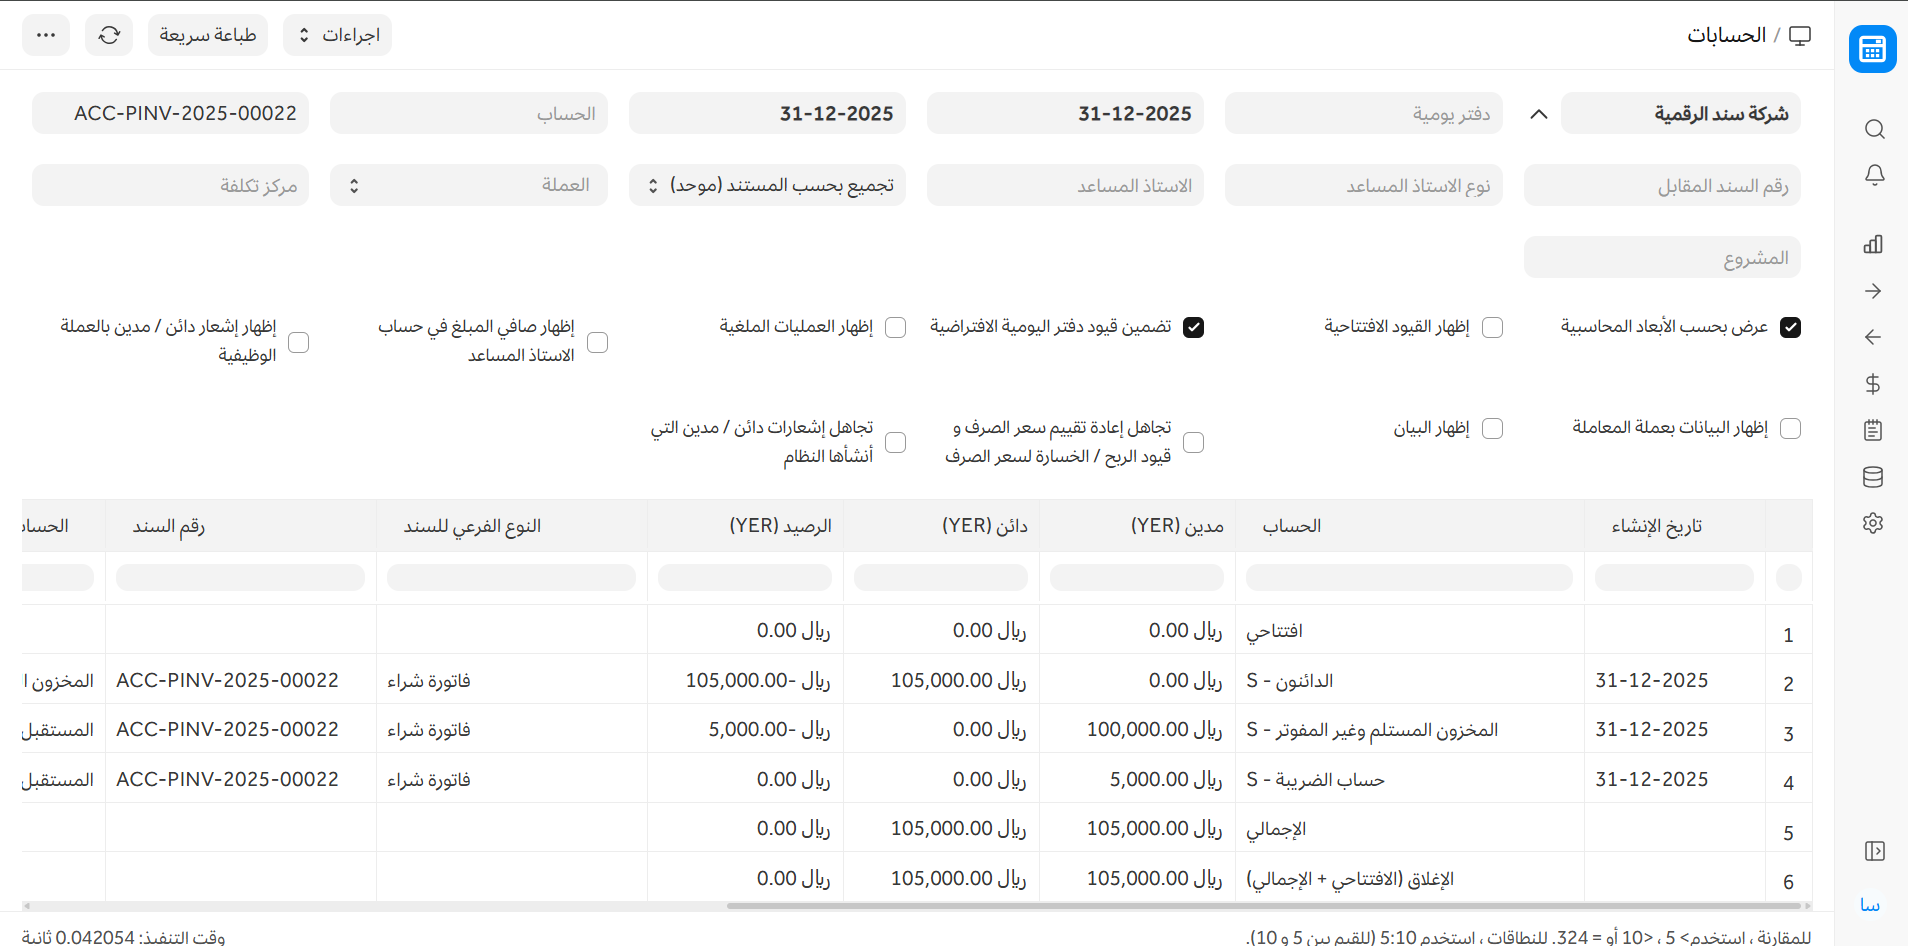This screenshot has width=1908, height=946.
Task: Open the تجميع بحسب المستند dropdown
Action: [767, 186]
